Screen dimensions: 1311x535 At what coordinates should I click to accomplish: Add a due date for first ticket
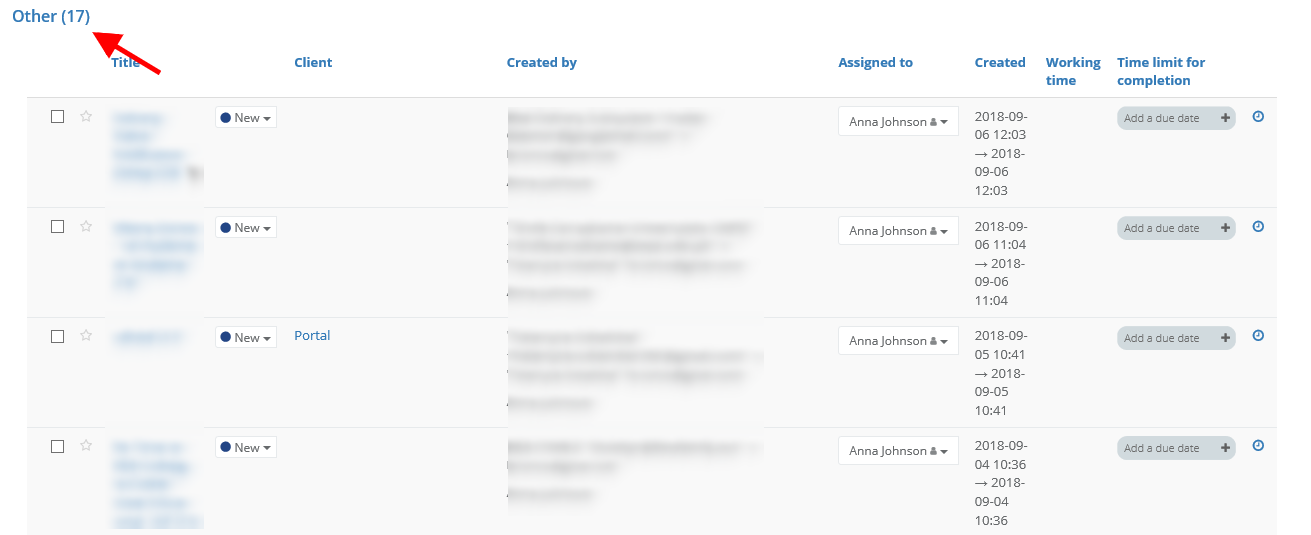[x=1176, y=118]
